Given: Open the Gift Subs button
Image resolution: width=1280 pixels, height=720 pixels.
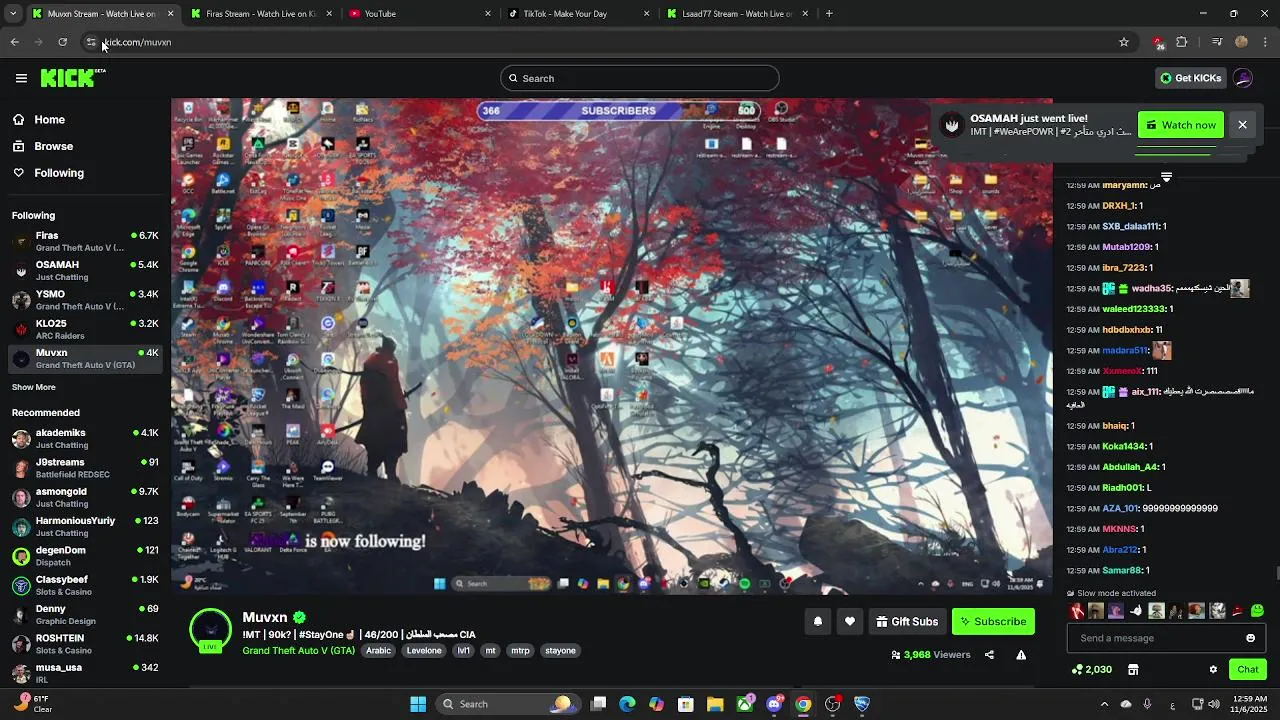Looking at the screenshot, I should (907, 622).
